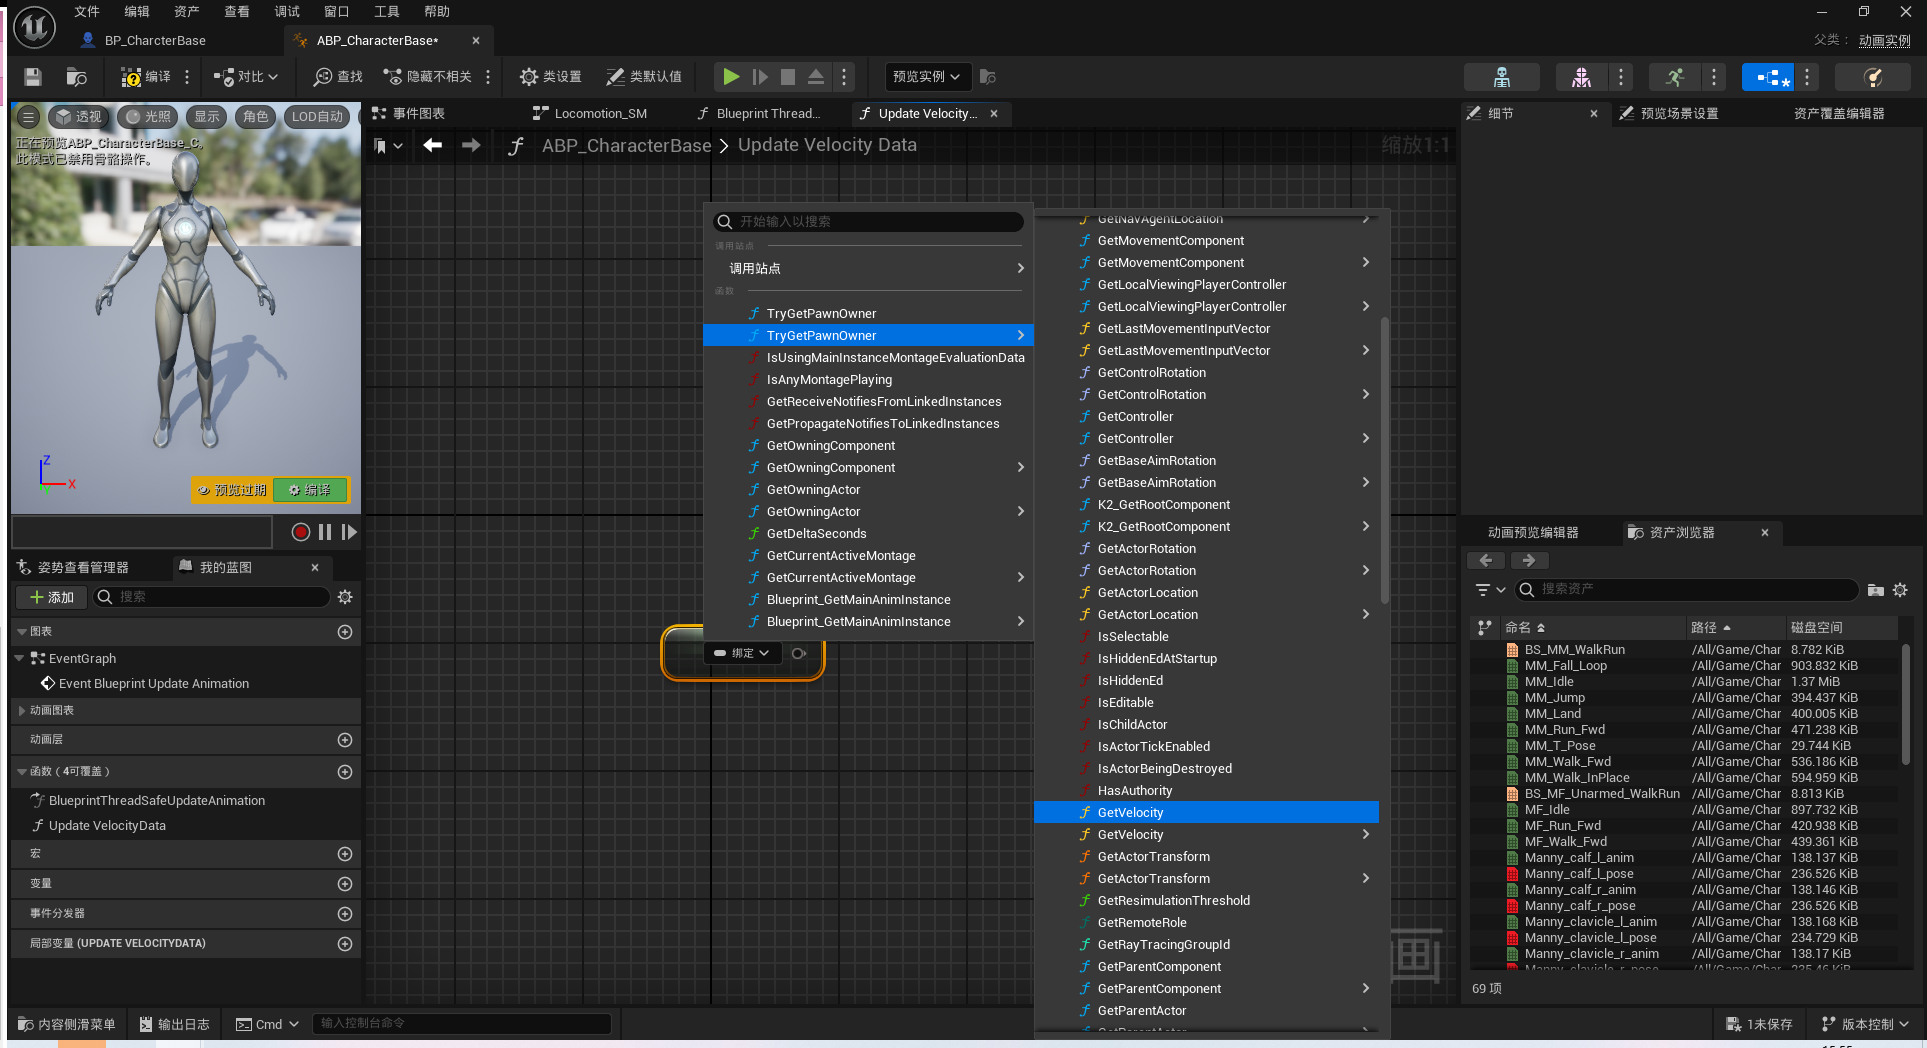Add a new variable with the 变量 plus icon

(x=345, y=884)
